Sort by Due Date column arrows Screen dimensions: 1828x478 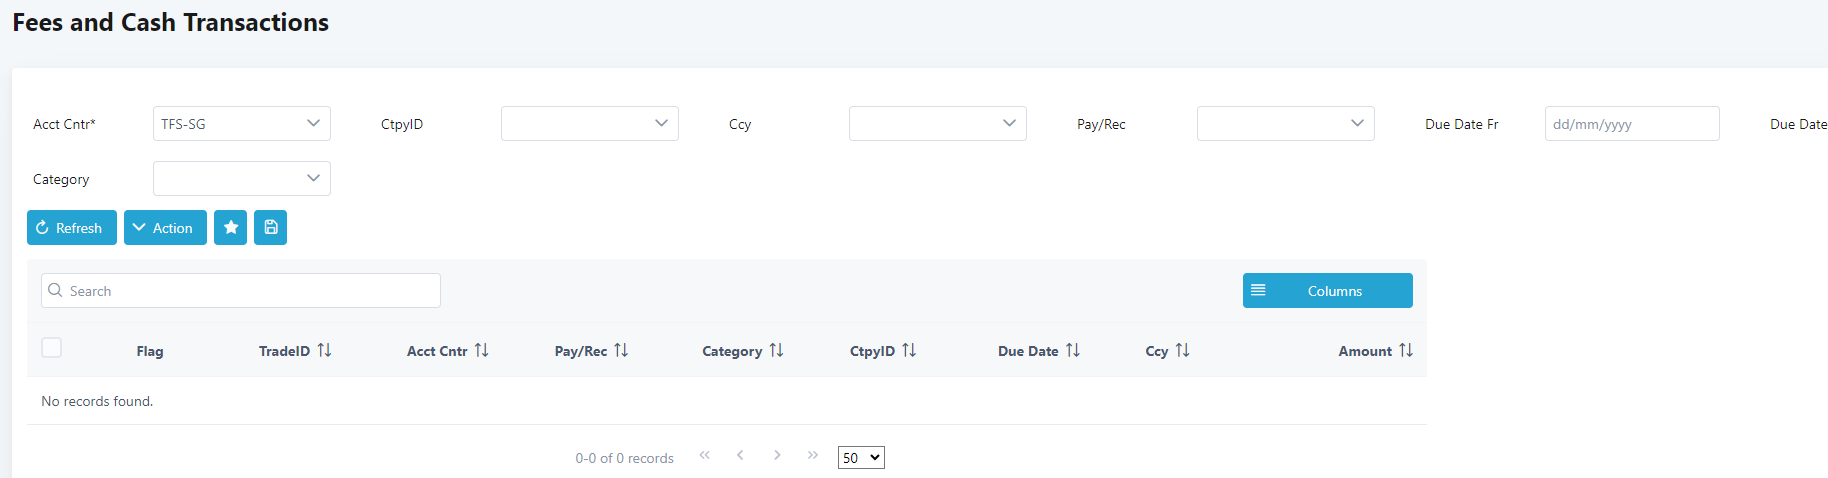(1072, 350)
